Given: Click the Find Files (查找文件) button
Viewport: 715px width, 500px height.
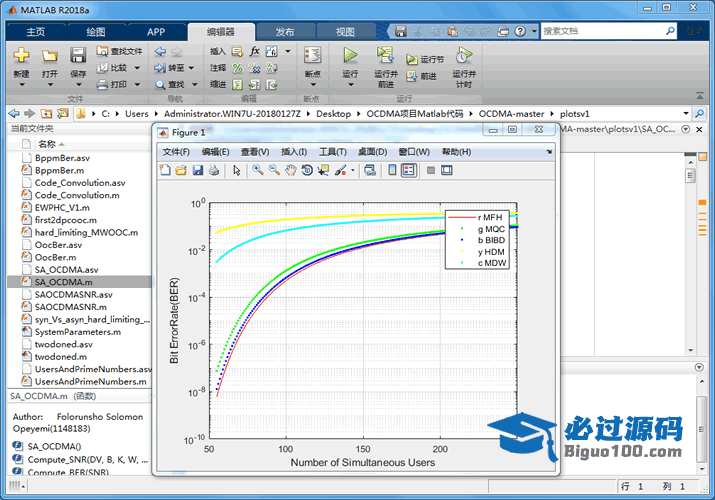Looking at the screenshot, I should [x=120, y=51].
